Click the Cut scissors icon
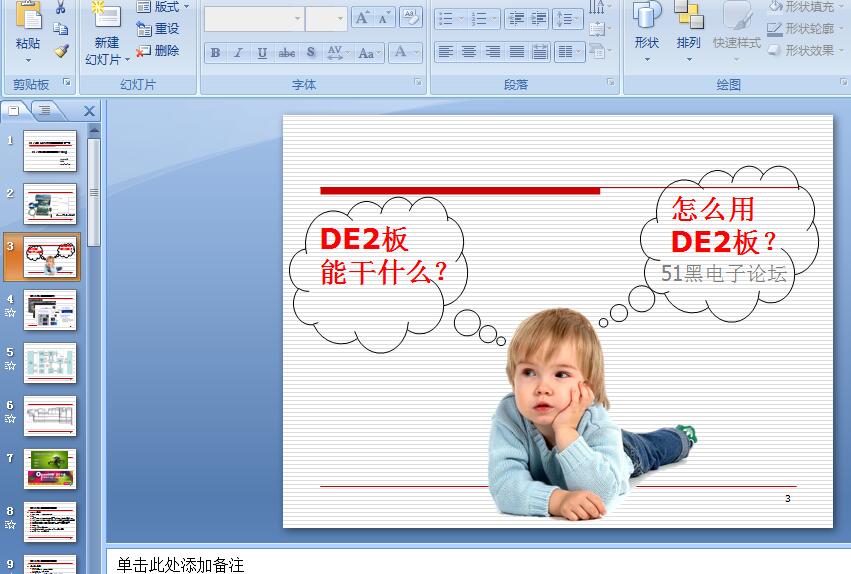Screen dimensions: 851x574 (x=61, y=8)
